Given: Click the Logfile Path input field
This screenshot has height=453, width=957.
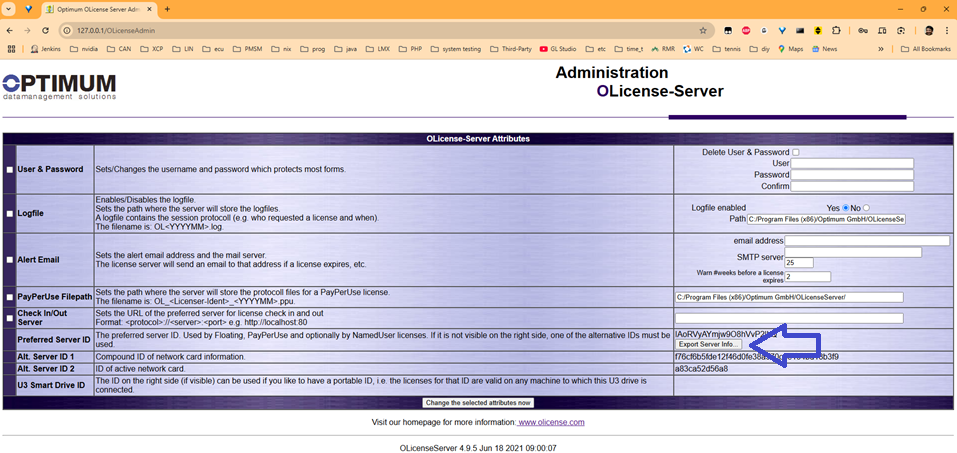Looking at the screenshot, I should point(826,219).
